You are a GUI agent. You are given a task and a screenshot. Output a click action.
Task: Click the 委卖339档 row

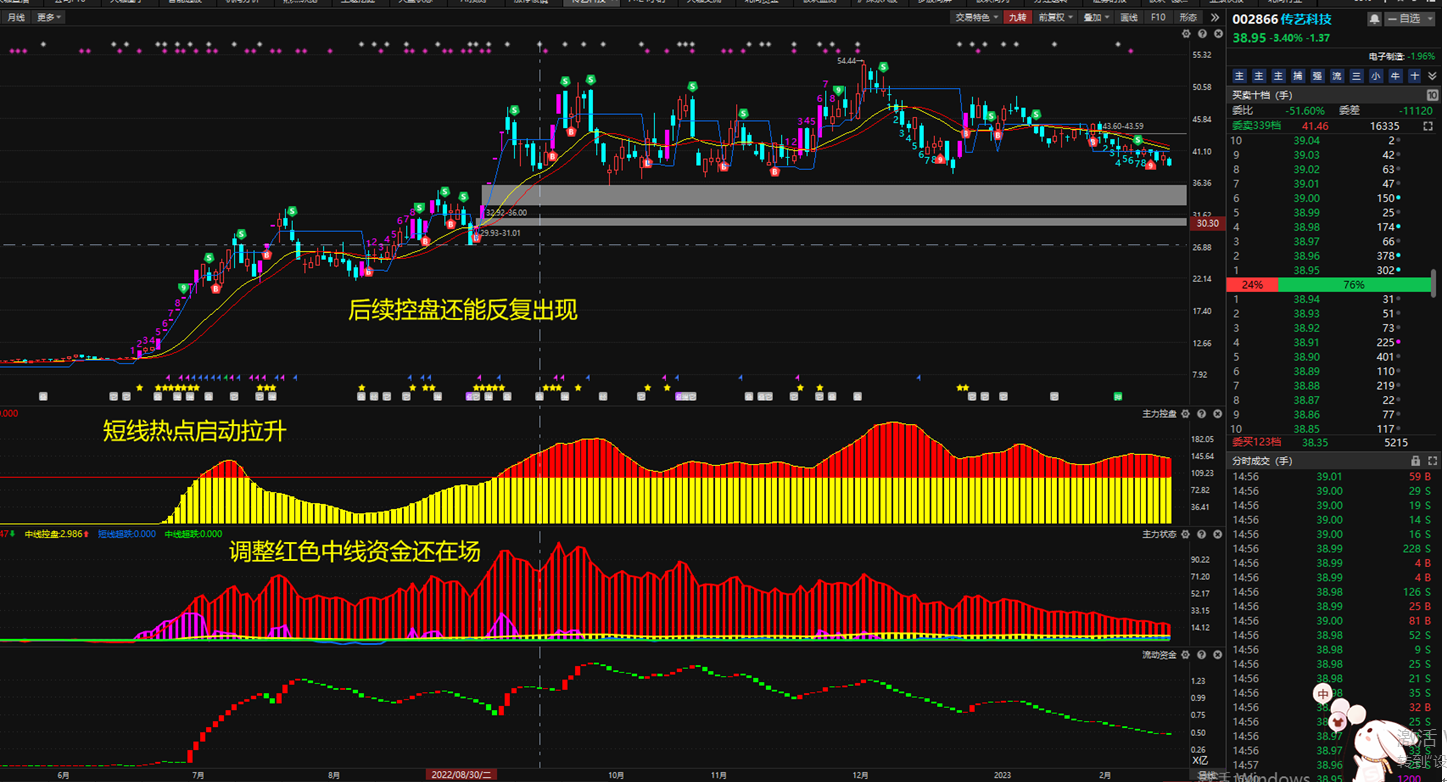(1333, 126)
